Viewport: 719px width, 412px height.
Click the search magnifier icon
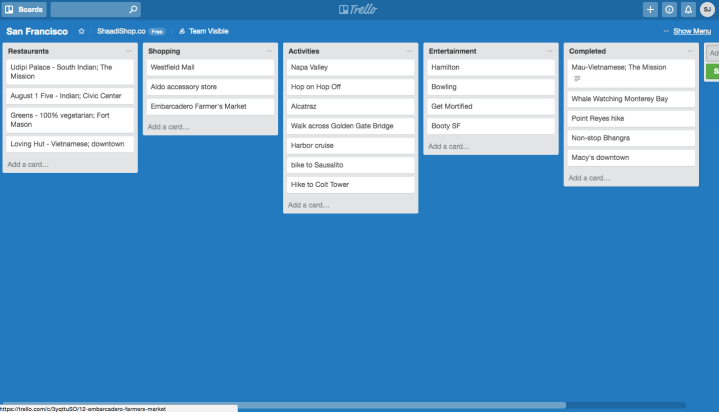click(133, 10)
